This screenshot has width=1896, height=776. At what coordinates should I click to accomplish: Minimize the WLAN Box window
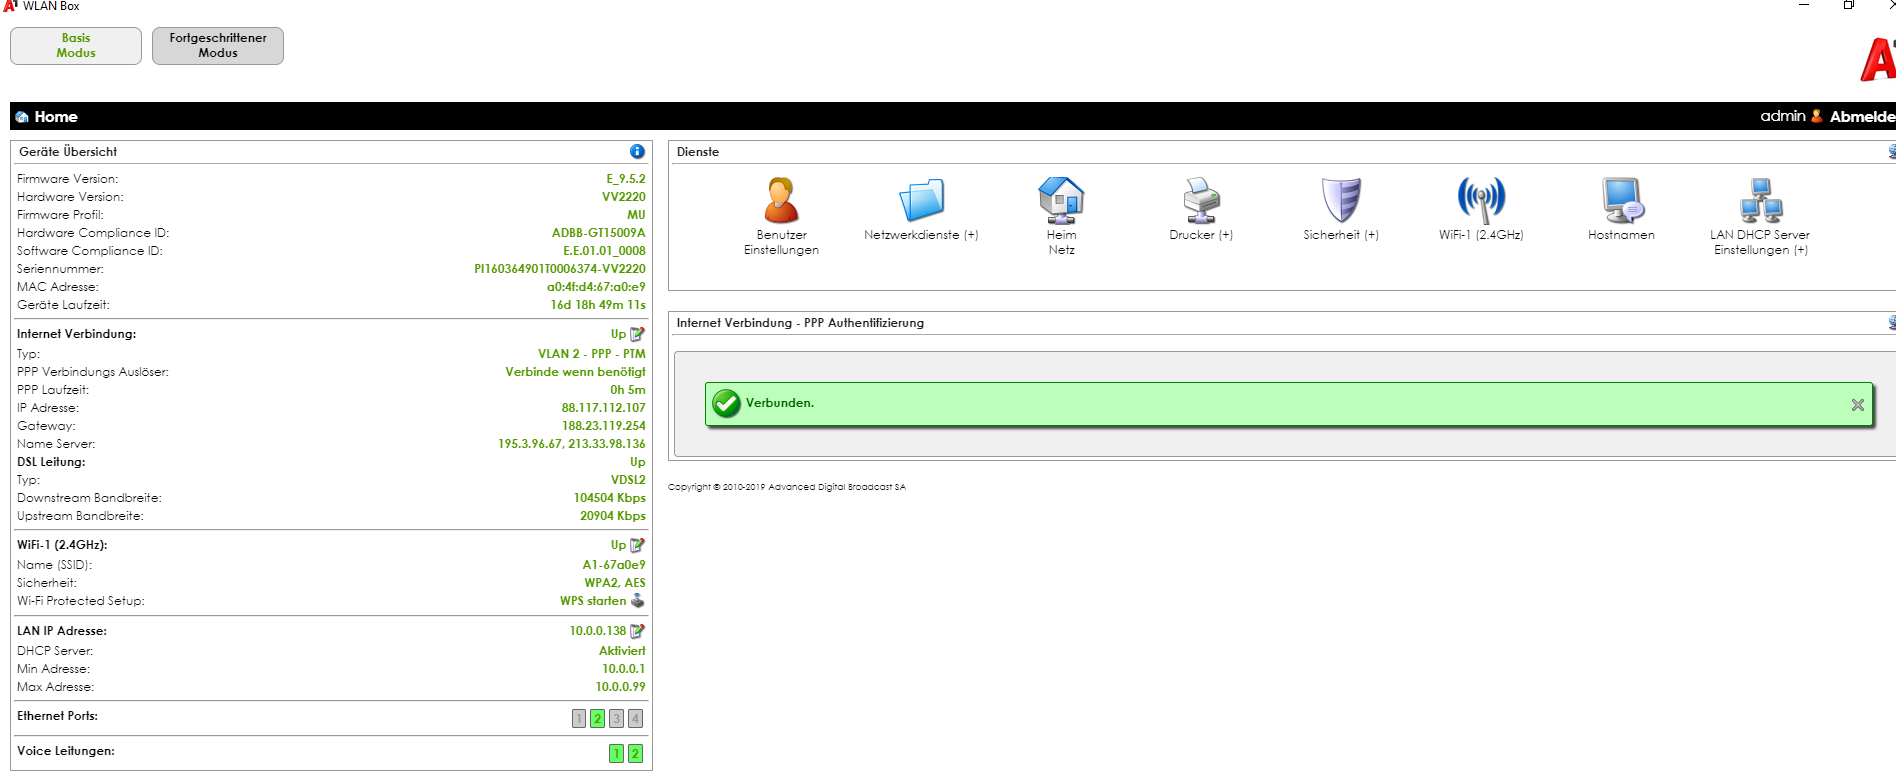pos(1804,5)
